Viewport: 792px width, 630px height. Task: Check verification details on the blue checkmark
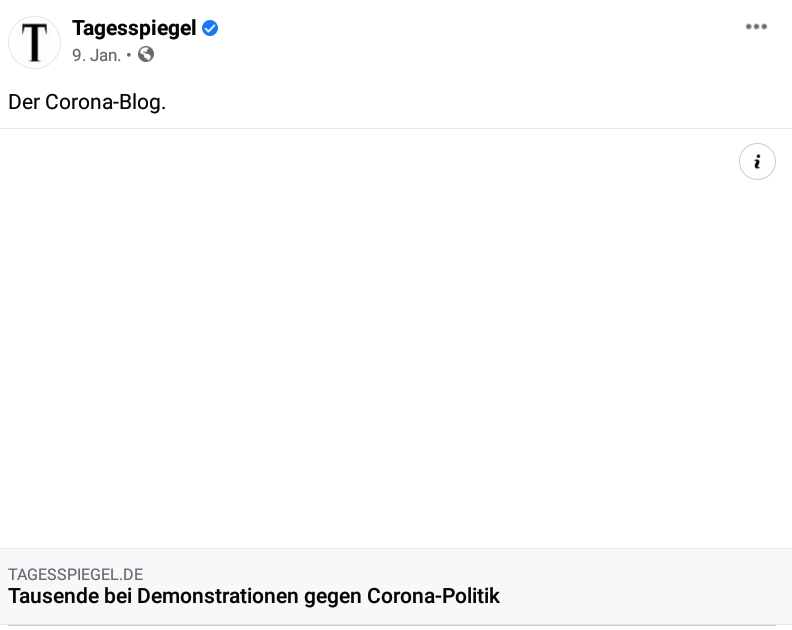(210, 28)
